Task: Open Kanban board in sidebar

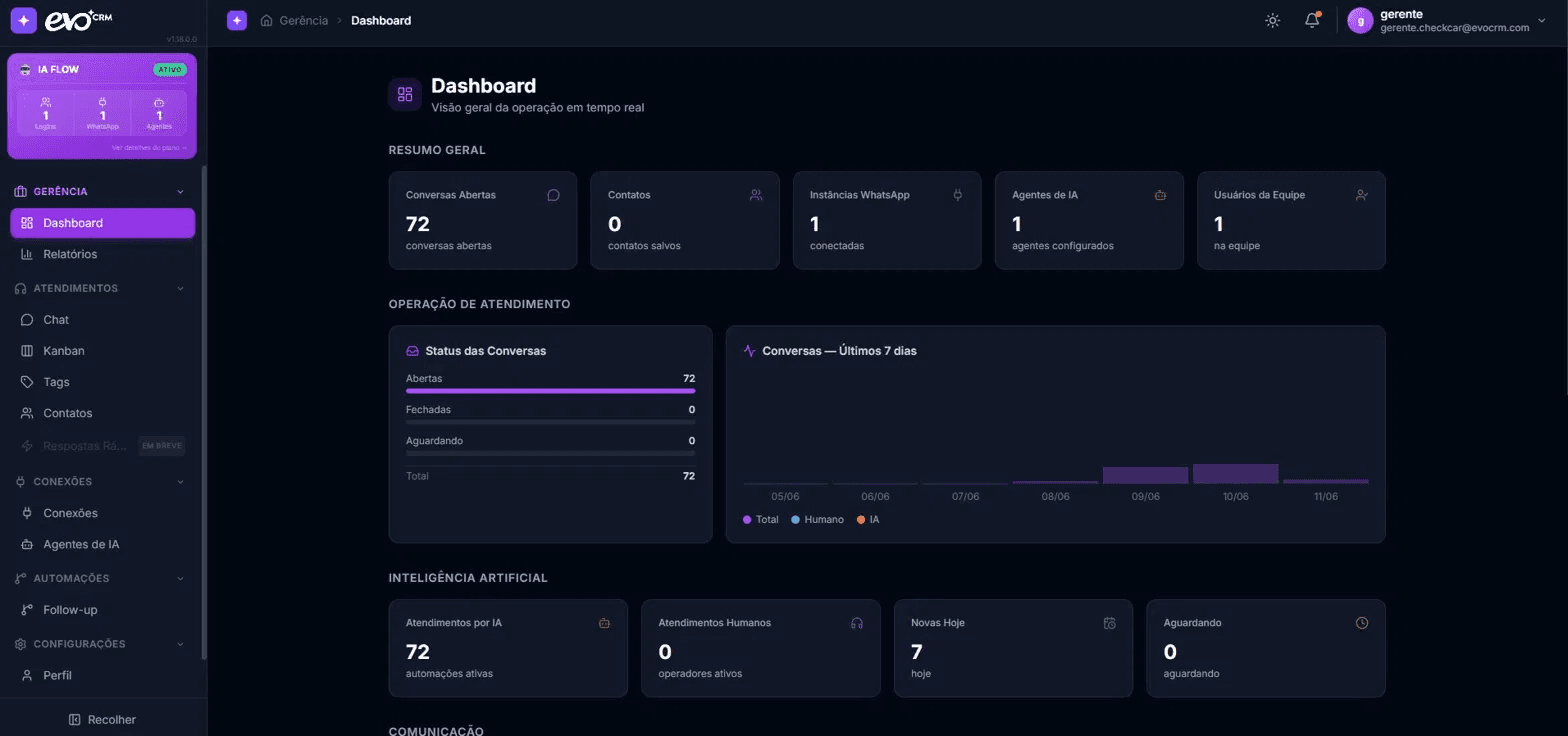Action: coord(102,351)
